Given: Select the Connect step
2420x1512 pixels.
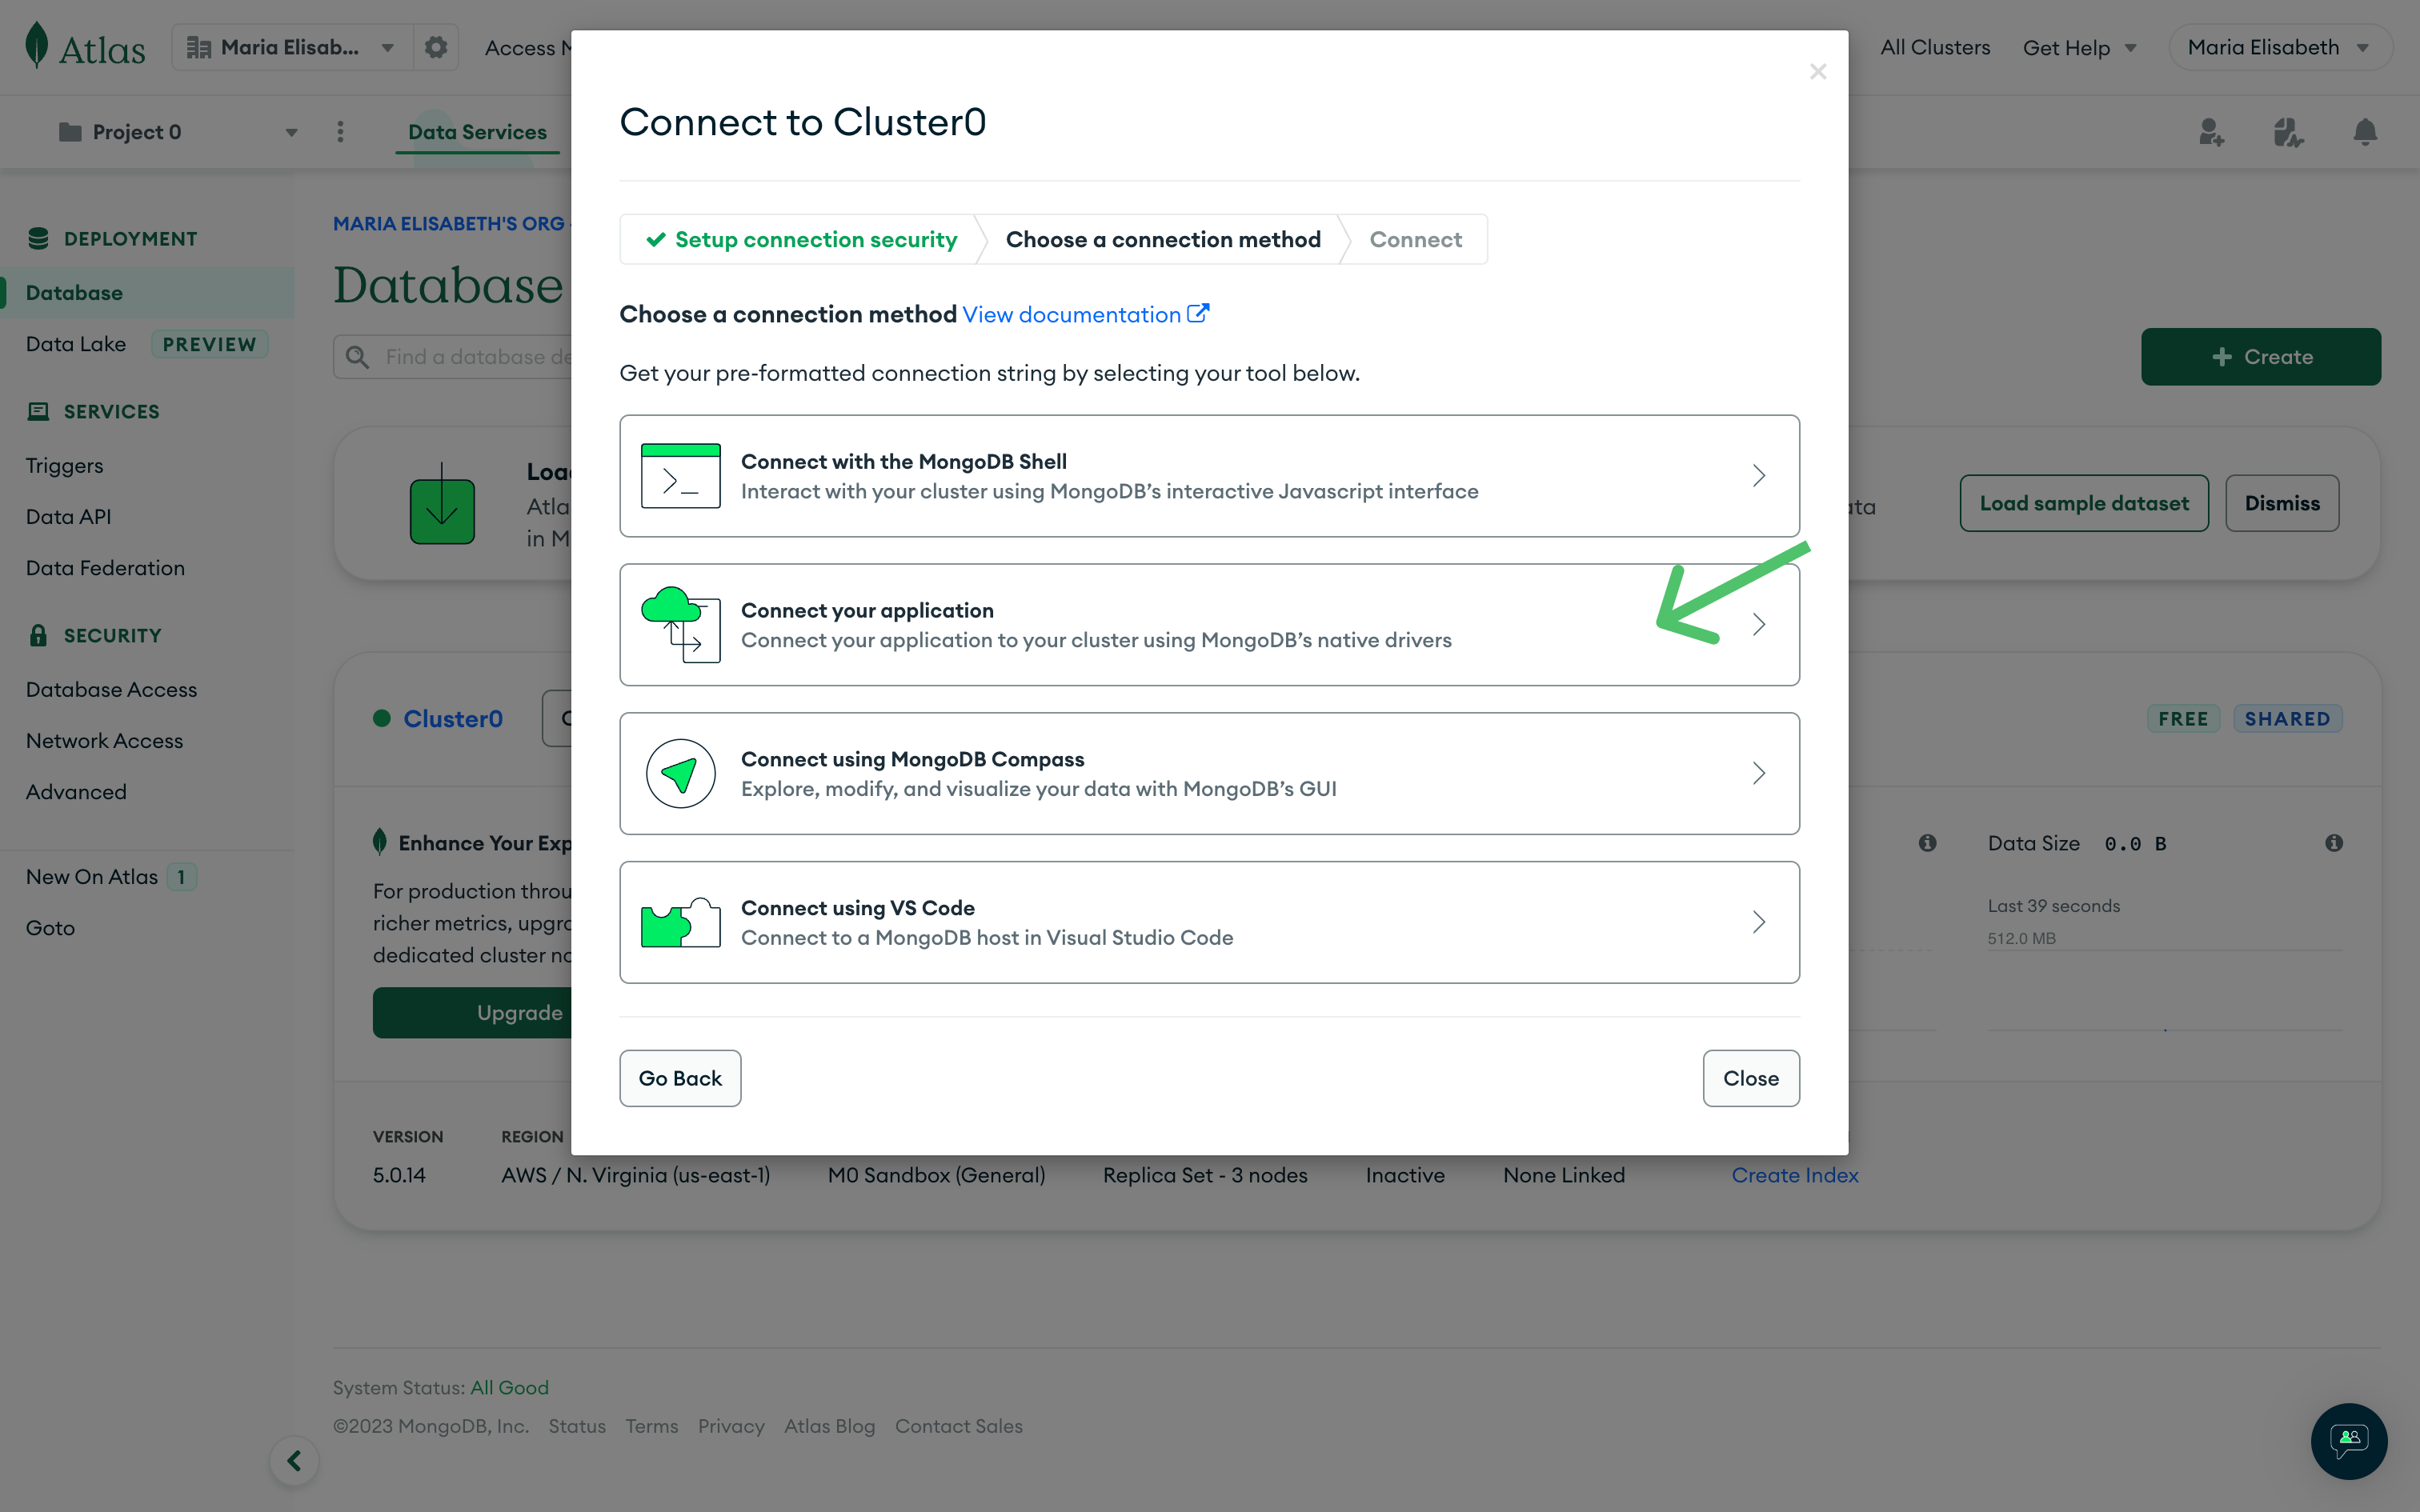Looking at the screenshot, I should coord(1415,239).
